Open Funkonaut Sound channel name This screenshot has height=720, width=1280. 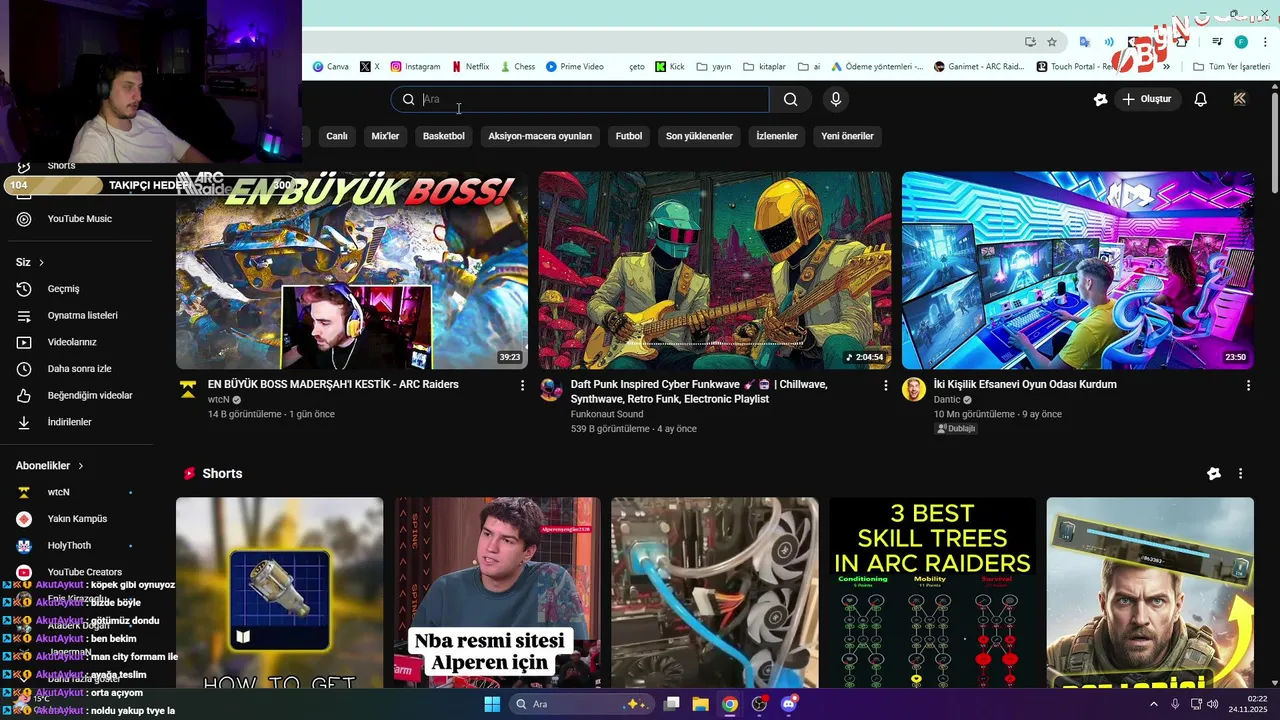607,414
